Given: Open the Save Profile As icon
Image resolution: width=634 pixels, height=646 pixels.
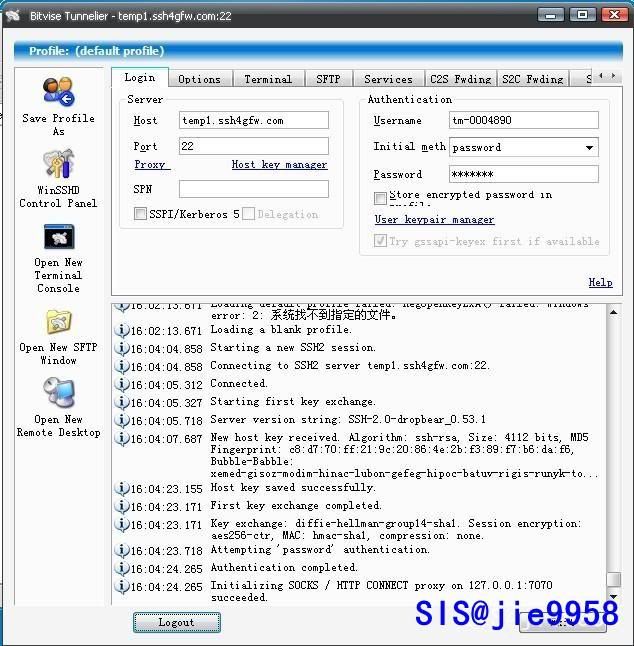Looking at the screenshot, I should (x=58, y=91).
